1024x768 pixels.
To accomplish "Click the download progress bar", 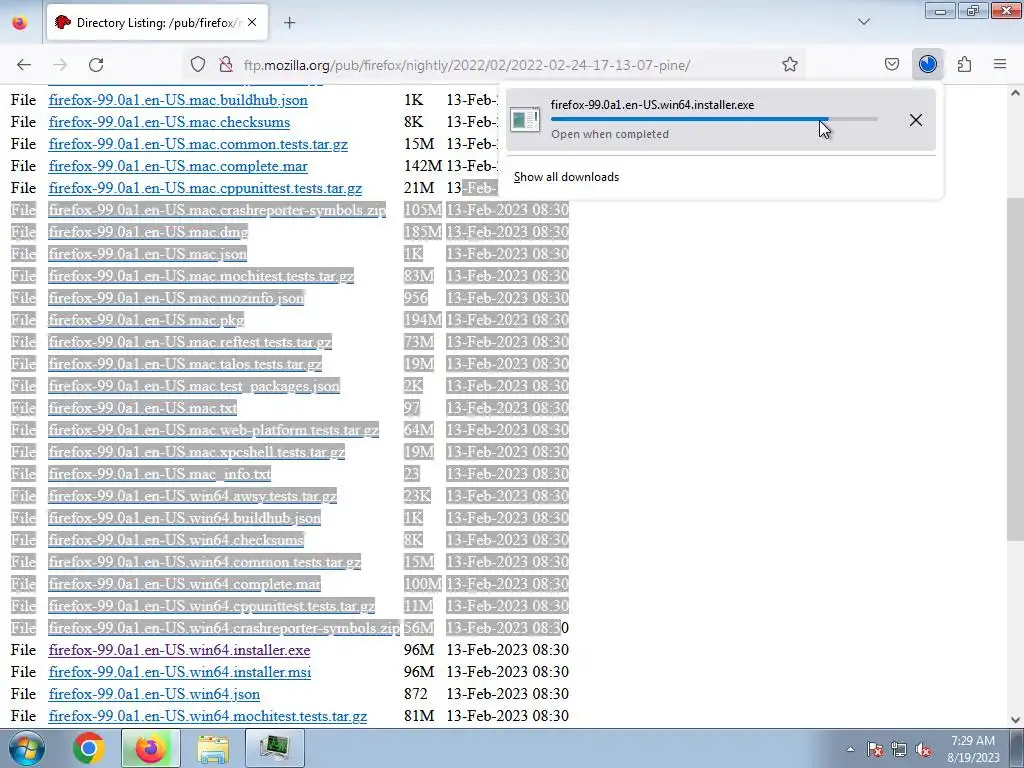I will 714,119.
